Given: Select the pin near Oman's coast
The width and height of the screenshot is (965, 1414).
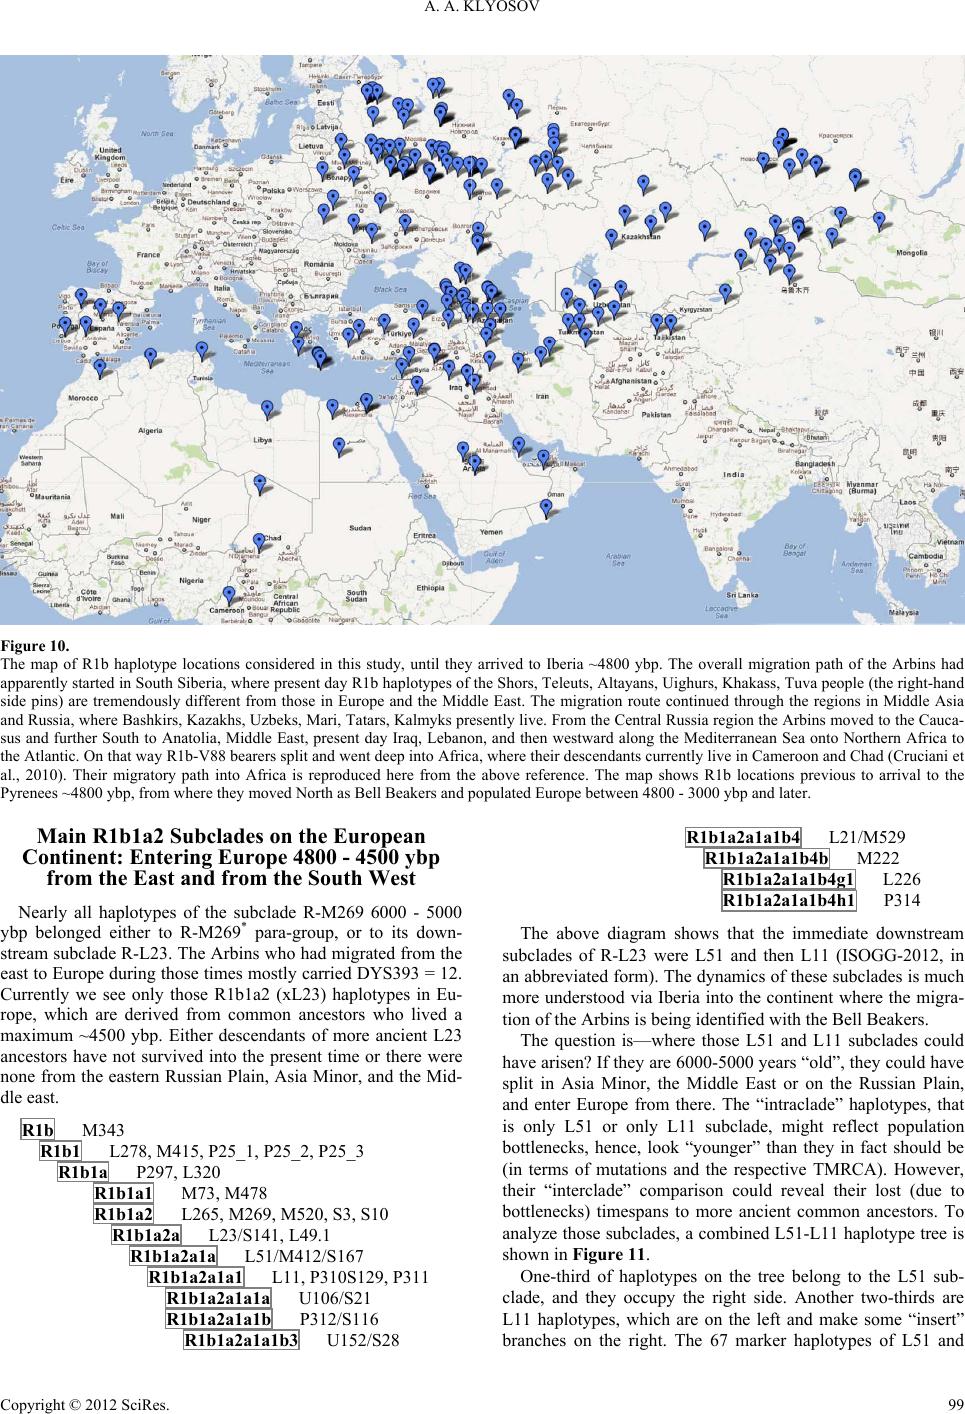Looking at the screenshot, I should [546, 509].
